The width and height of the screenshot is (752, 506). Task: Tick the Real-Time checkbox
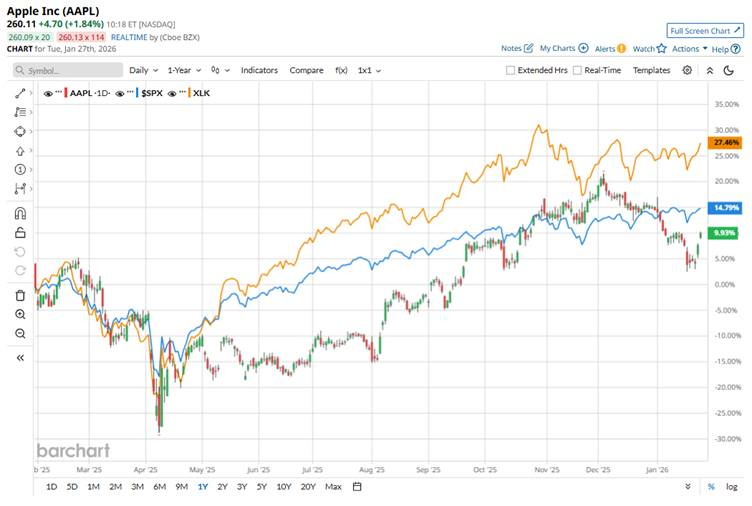[578, 71]
